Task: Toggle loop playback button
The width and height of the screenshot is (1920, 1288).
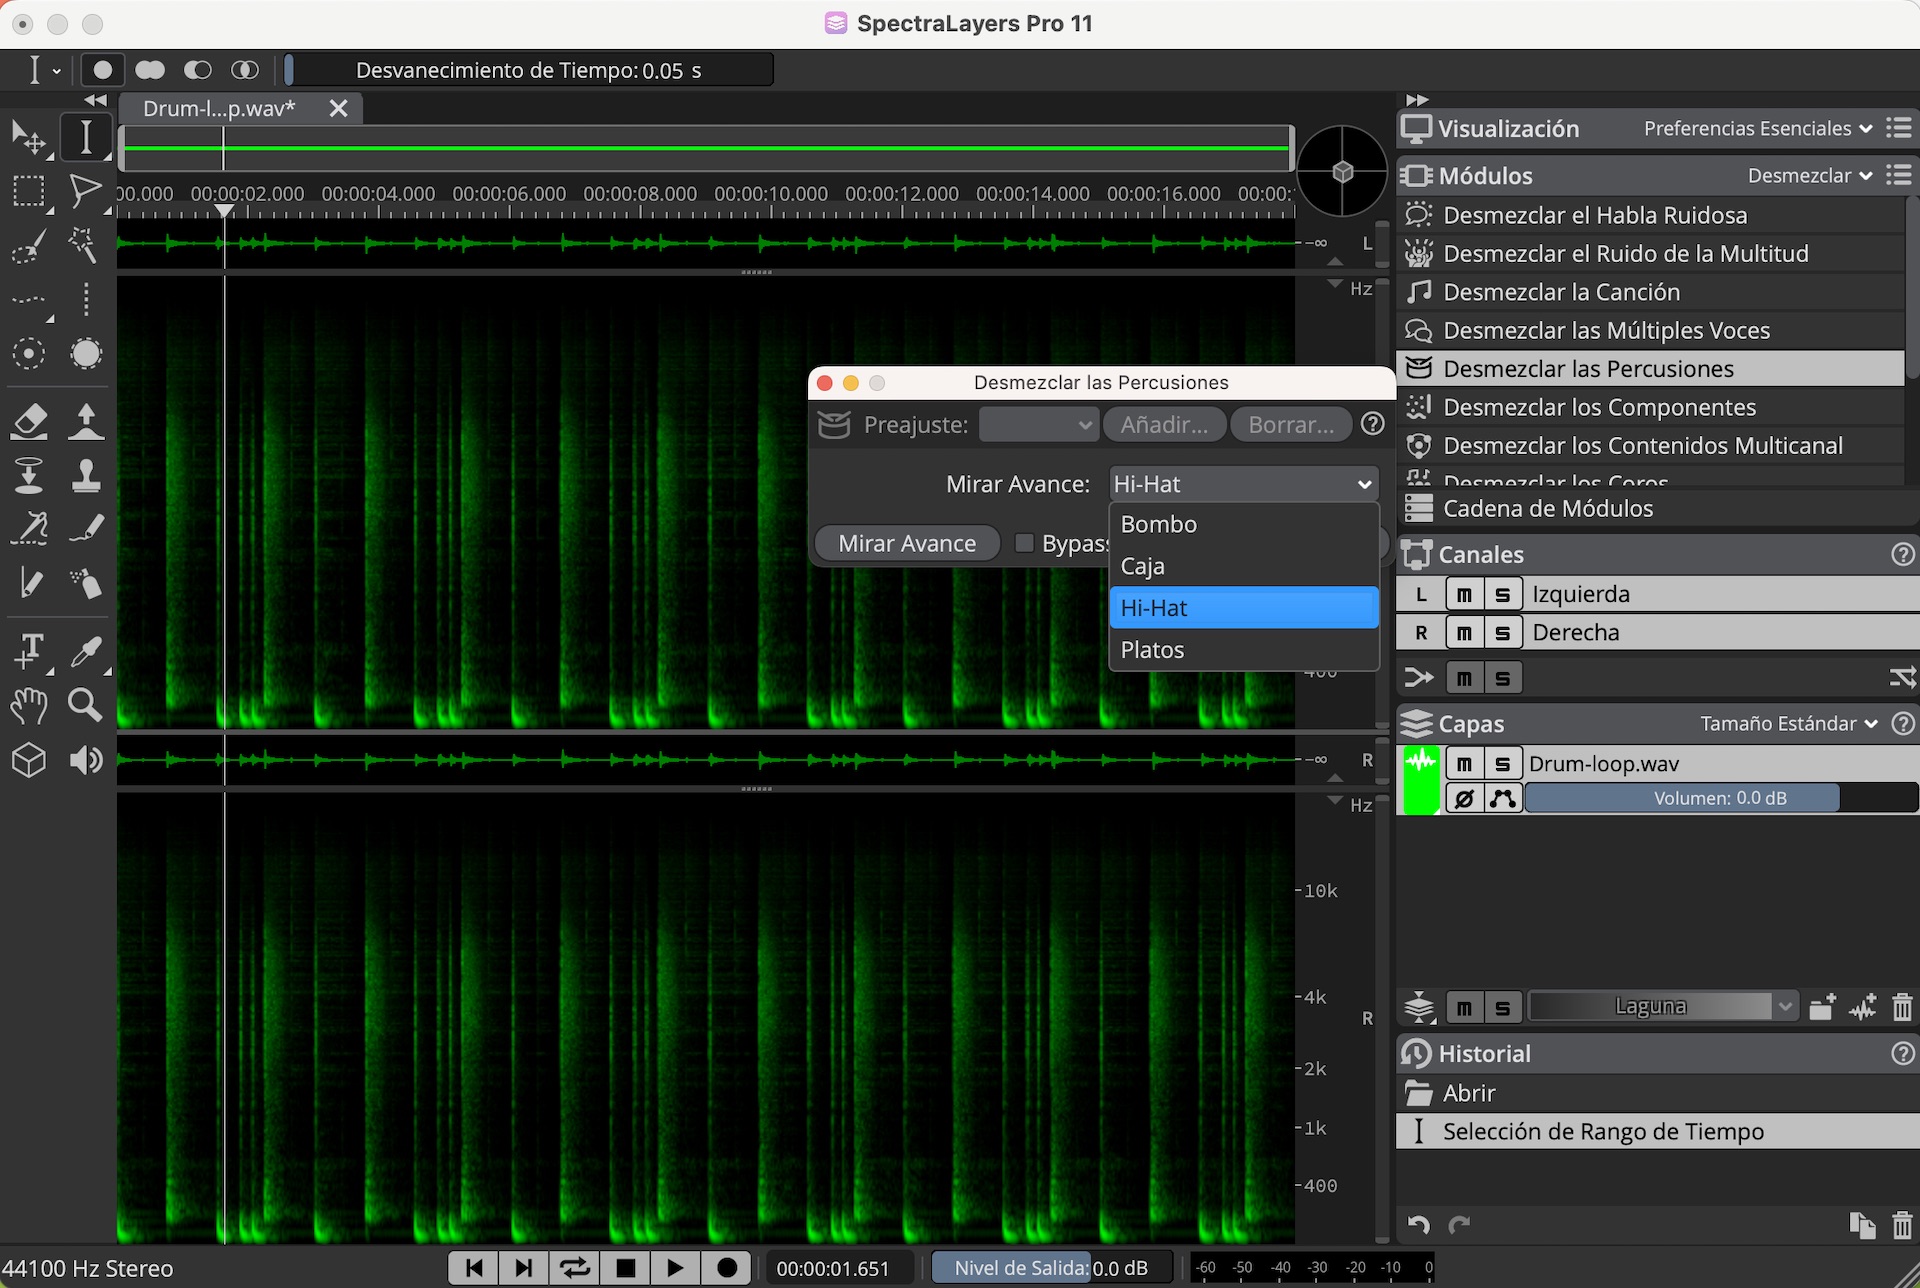Action: point(575,1268)
